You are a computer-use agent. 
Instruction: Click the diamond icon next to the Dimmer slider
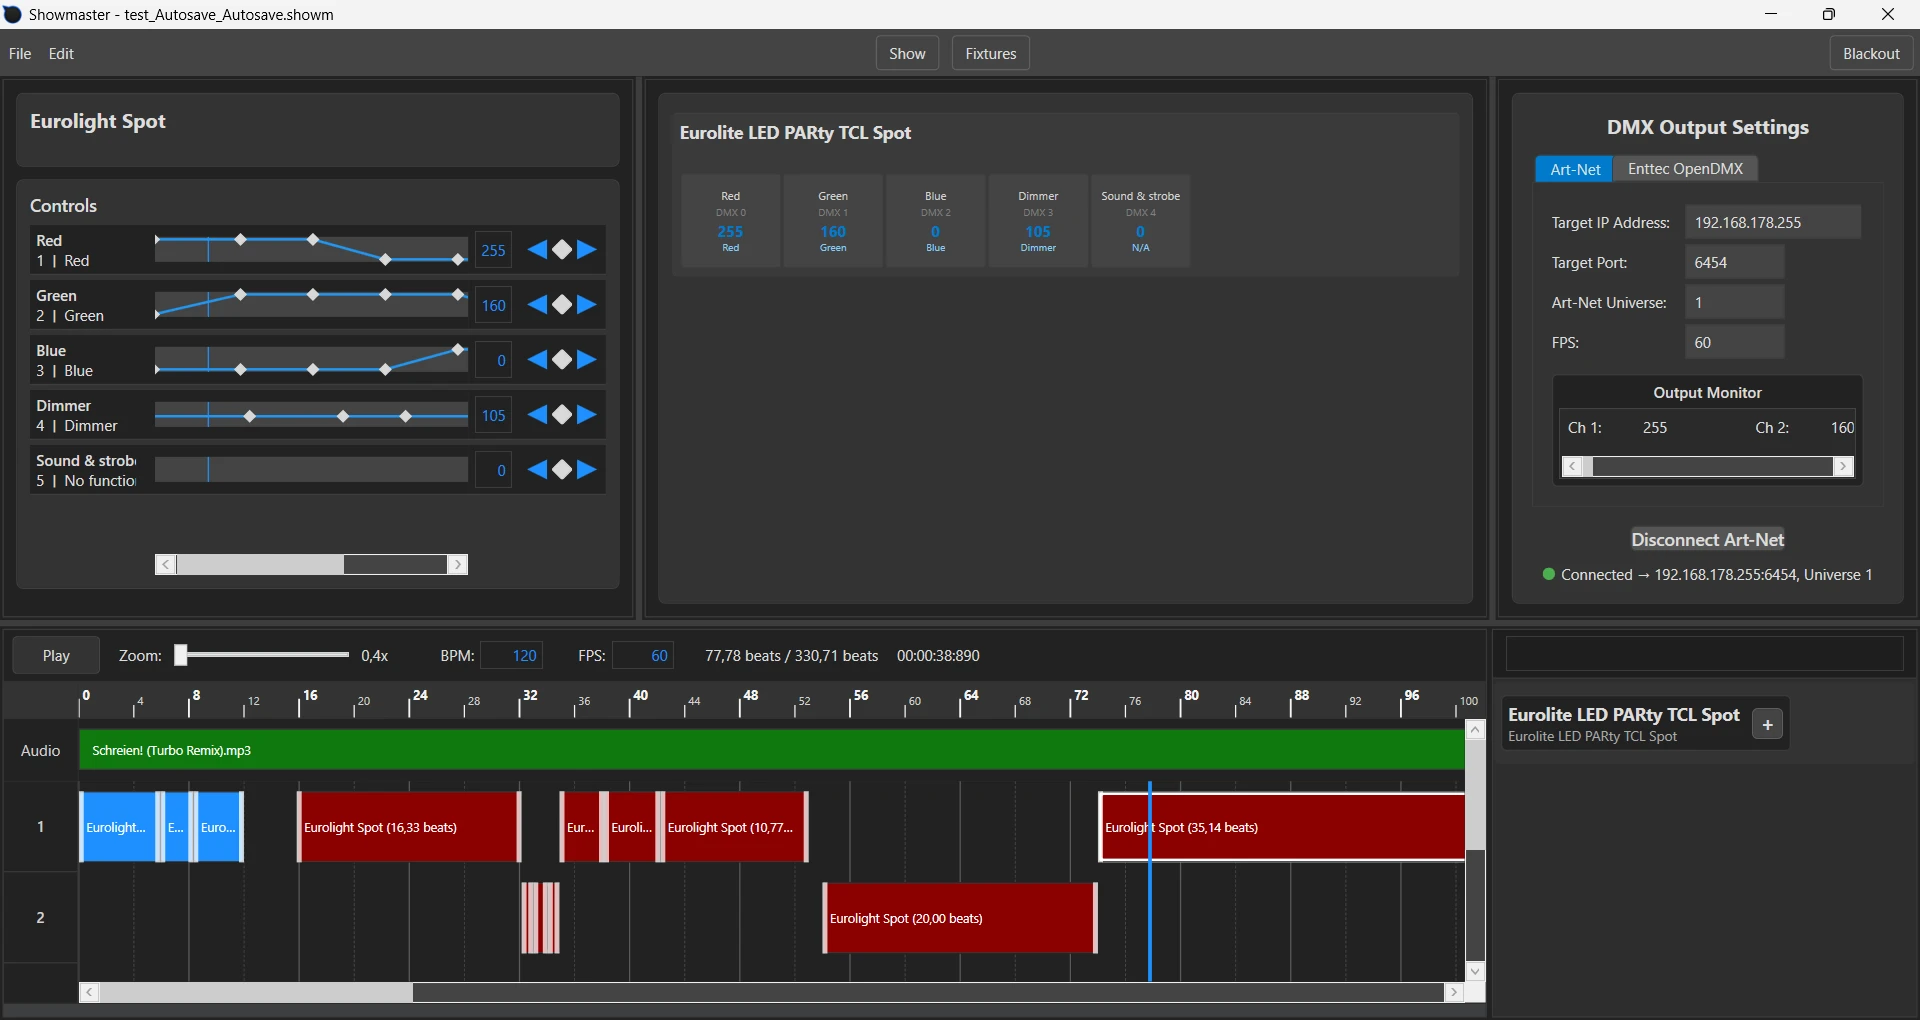tap(561, 415)
